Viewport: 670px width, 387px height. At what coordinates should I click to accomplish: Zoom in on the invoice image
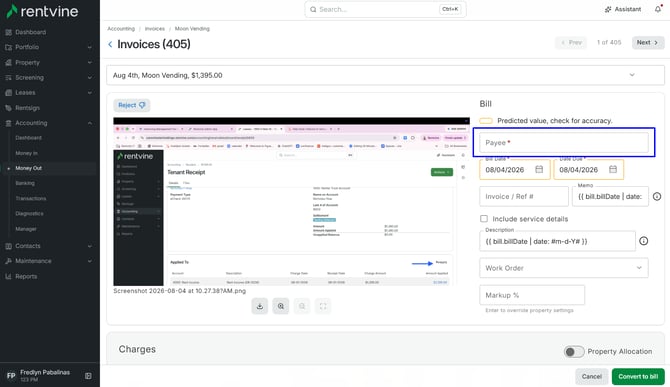[281, 306]
